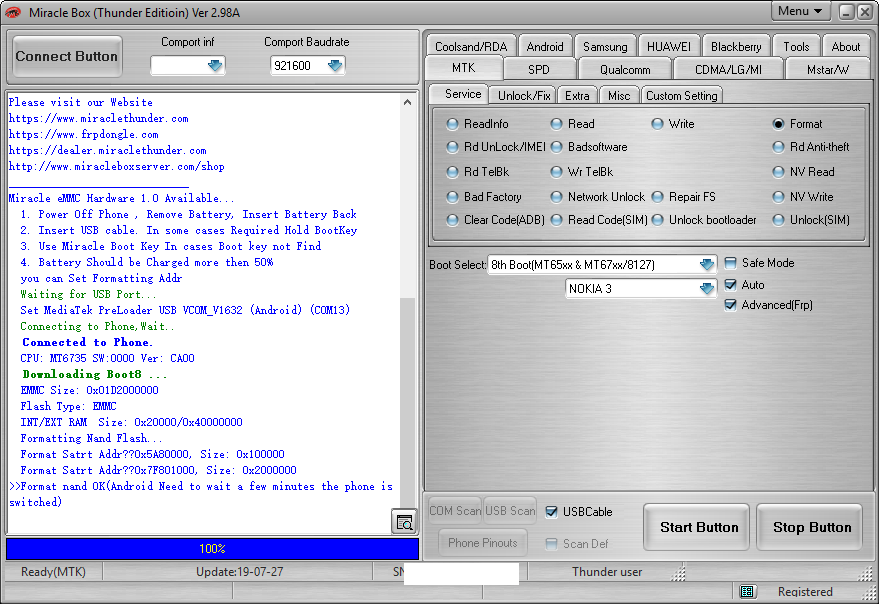This screenshot has height=604, width=879.
Task: Open the Tools tab
Action: coord(796,47)
